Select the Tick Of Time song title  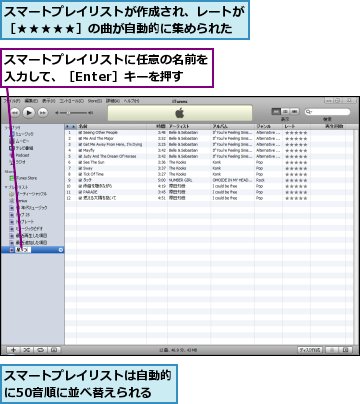(x=93, y=174)
